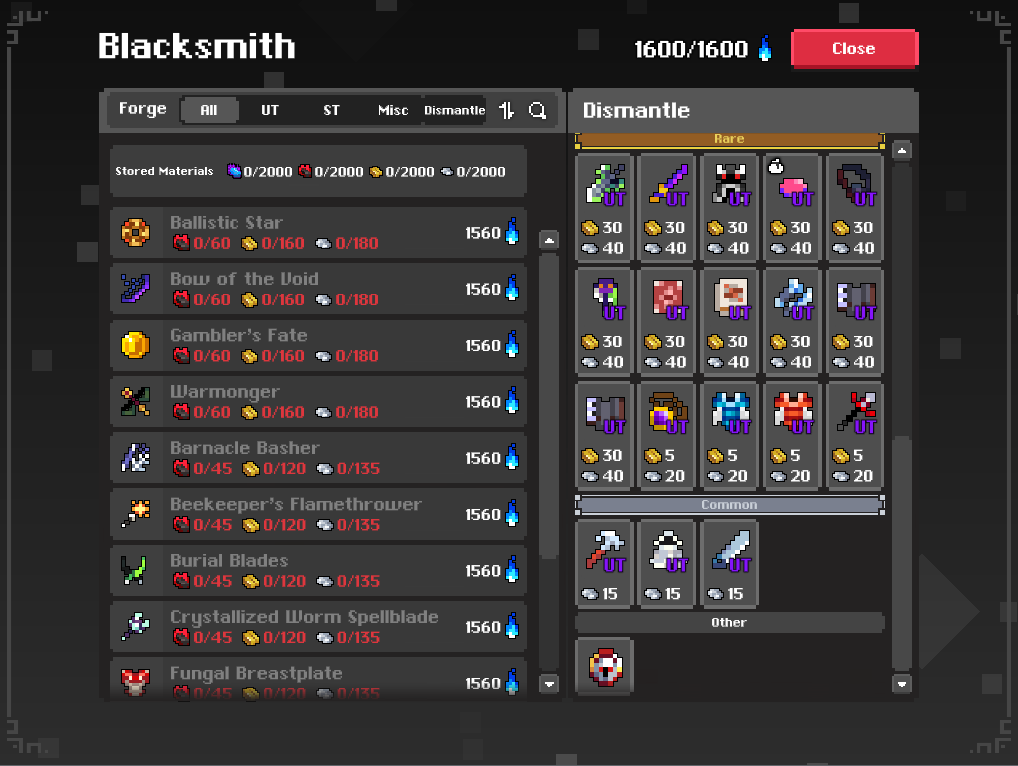Activate the All filter tab
1018x766 pixels.
tap(209, 110)
